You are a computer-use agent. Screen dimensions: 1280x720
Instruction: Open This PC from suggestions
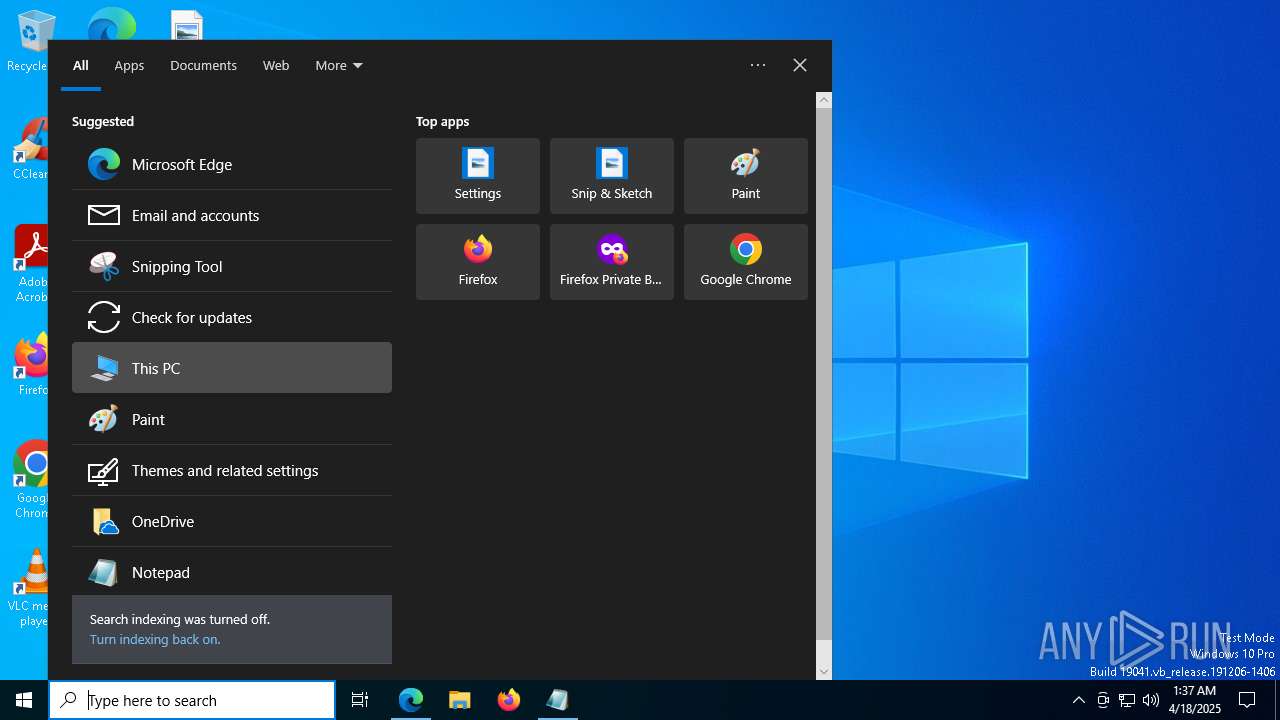[232, 368]
